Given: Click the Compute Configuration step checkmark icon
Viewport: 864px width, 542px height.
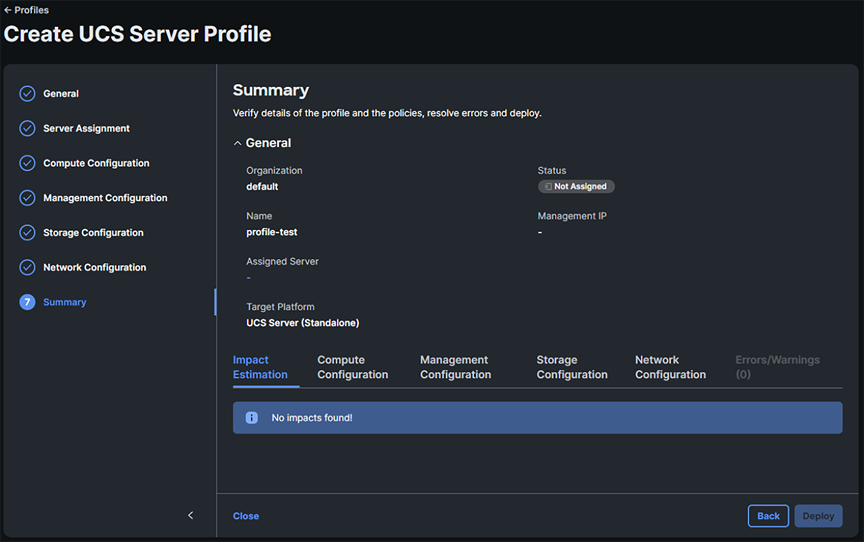Looking at the screenshot, I should pos(27,163).
